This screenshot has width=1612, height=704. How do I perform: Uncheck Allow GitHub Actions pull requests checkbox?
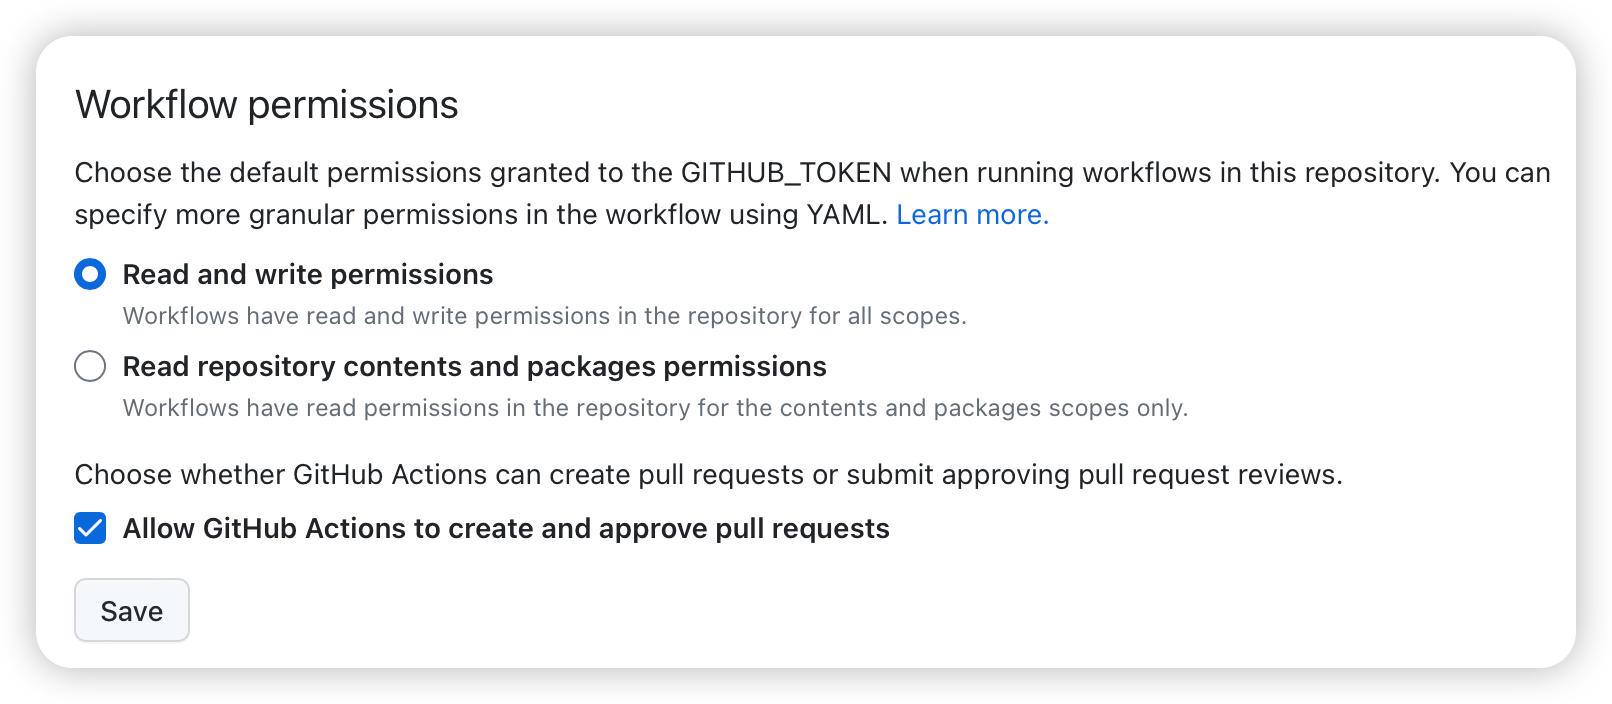(90, 528)
